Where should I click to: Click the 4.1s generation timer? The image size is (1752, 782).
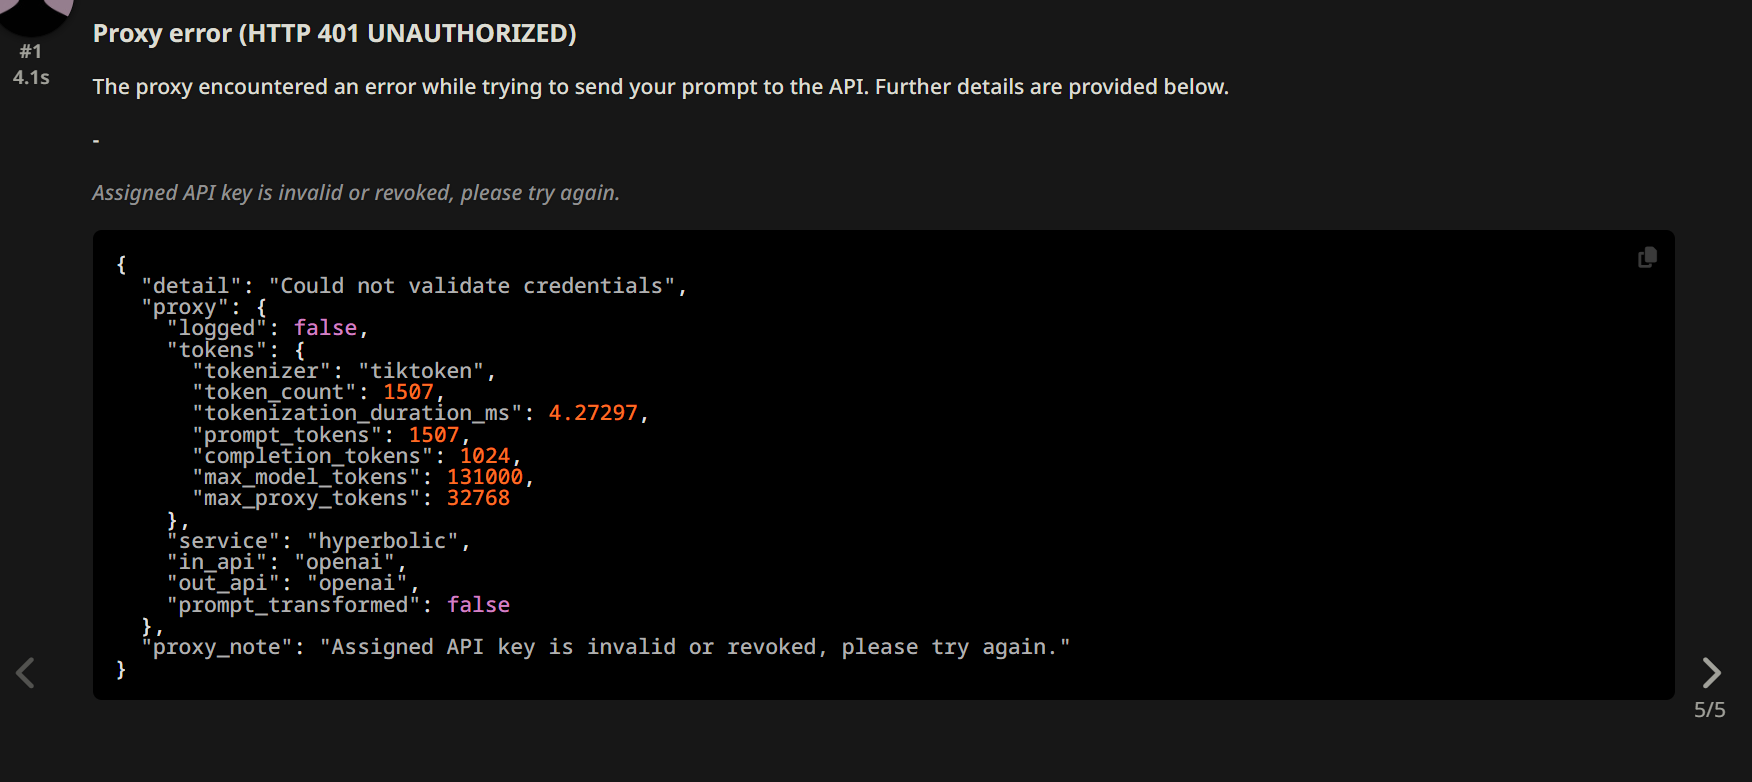(x=31, y=77)
